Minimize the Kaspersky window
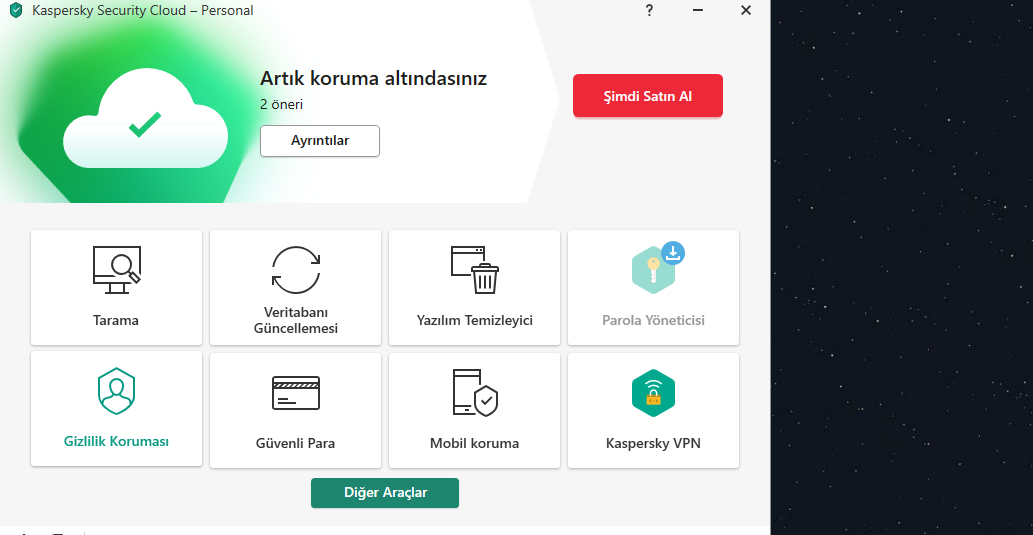The height and width of the screenshot is (535, 1033). pos(698,11)
